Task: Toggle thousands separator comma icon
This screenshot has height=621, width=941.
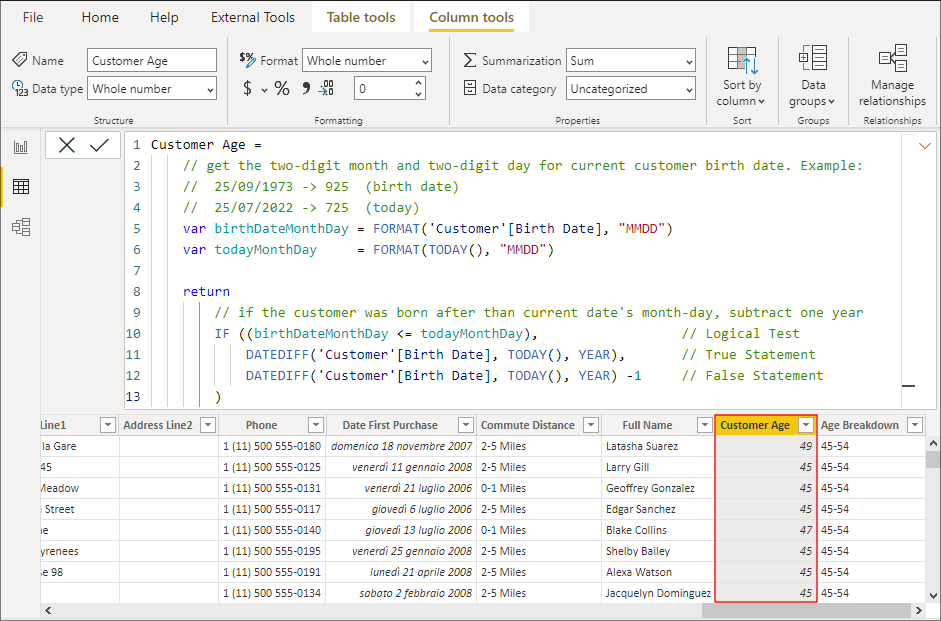Action: 306,88
